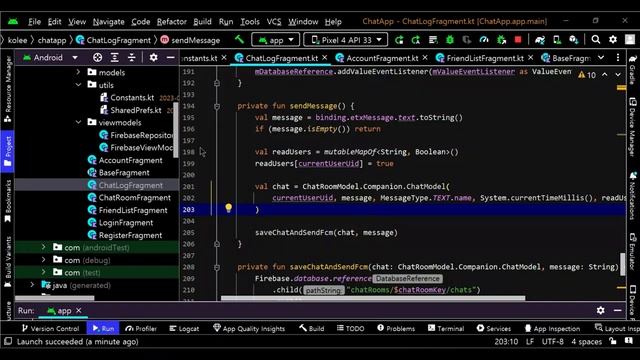Open the Problems tool window
This screenshot has width=640, height=360.
click(396, 328)
